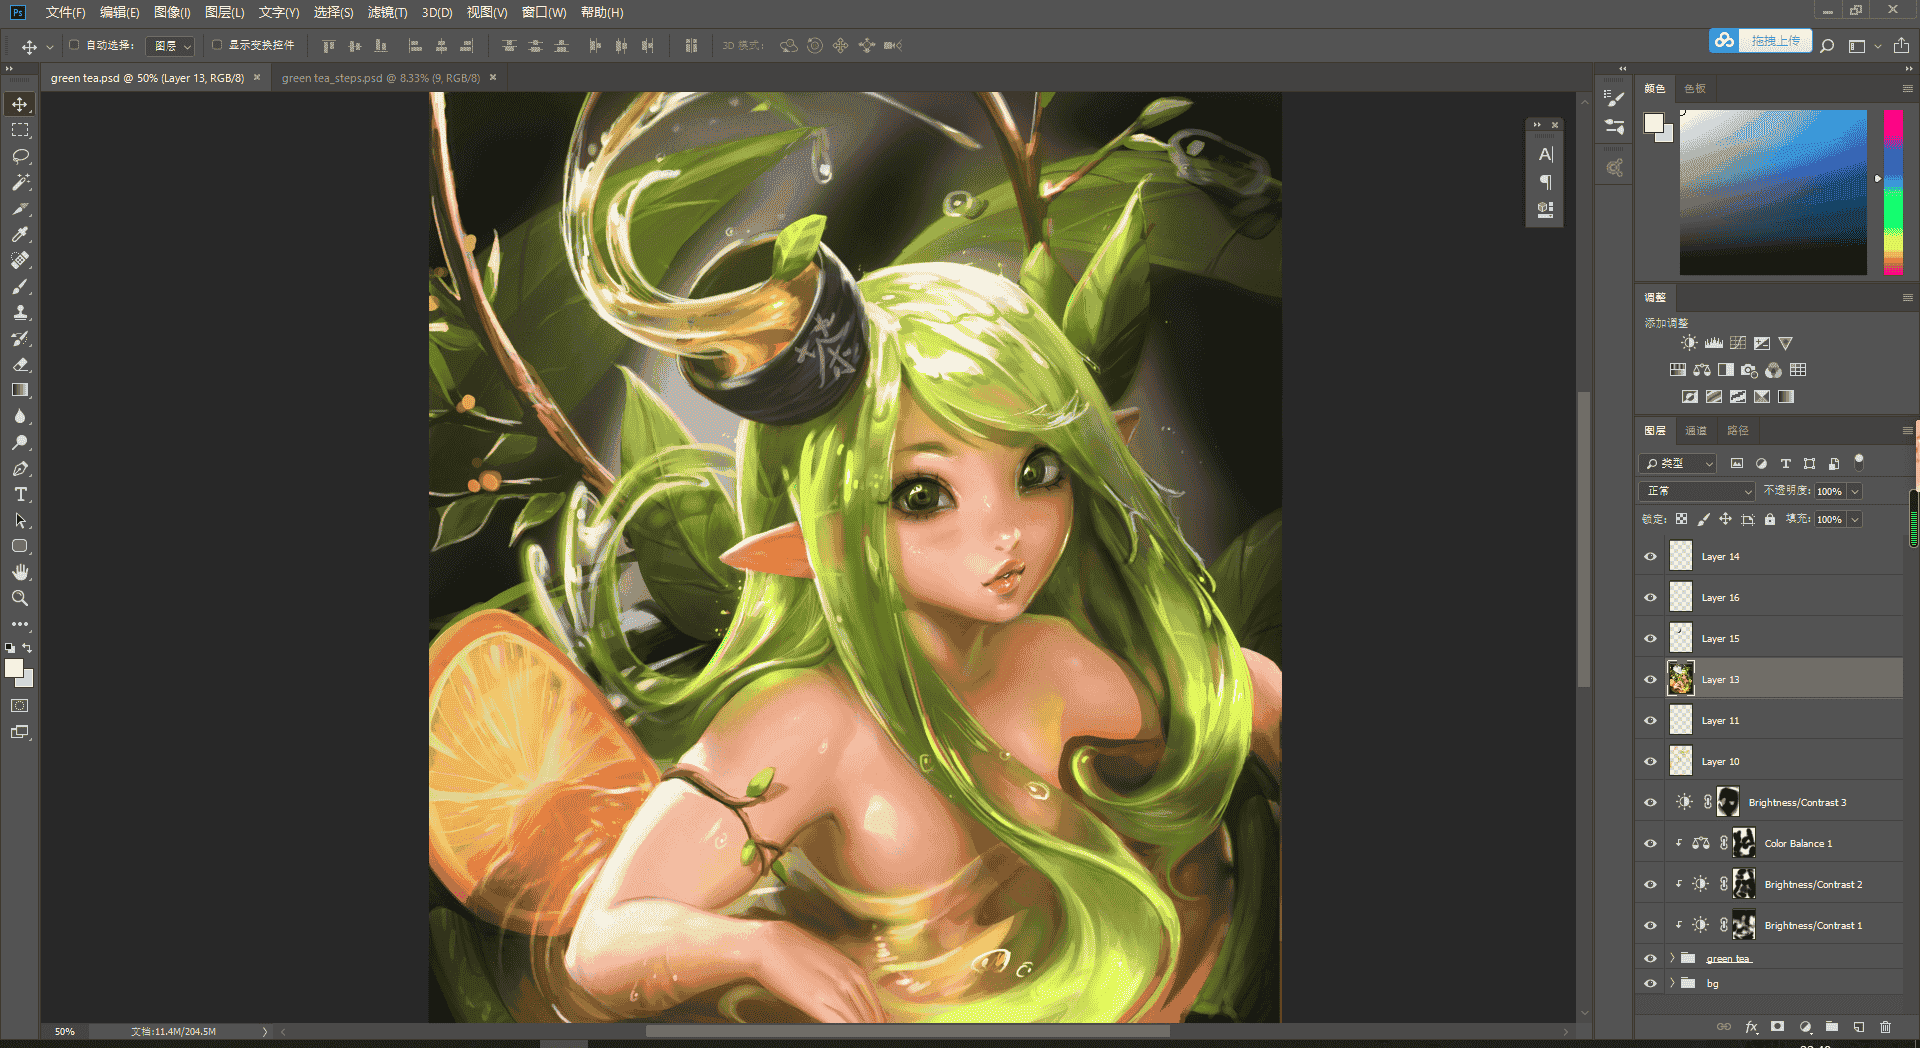Hide Layer 14 visibility eye

tap(1650, 557)
